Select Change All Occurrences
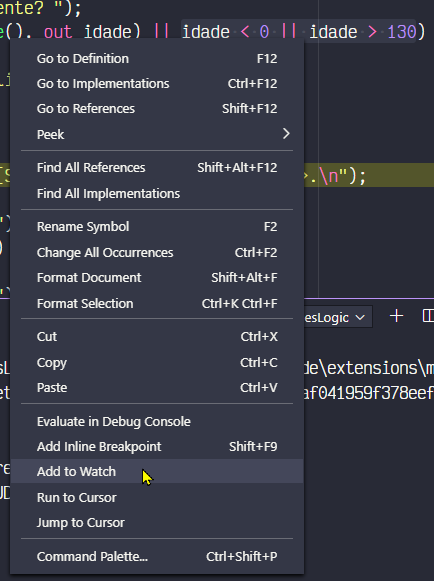The height and width of the screenshot is (581, 434). tap(157, 252)
